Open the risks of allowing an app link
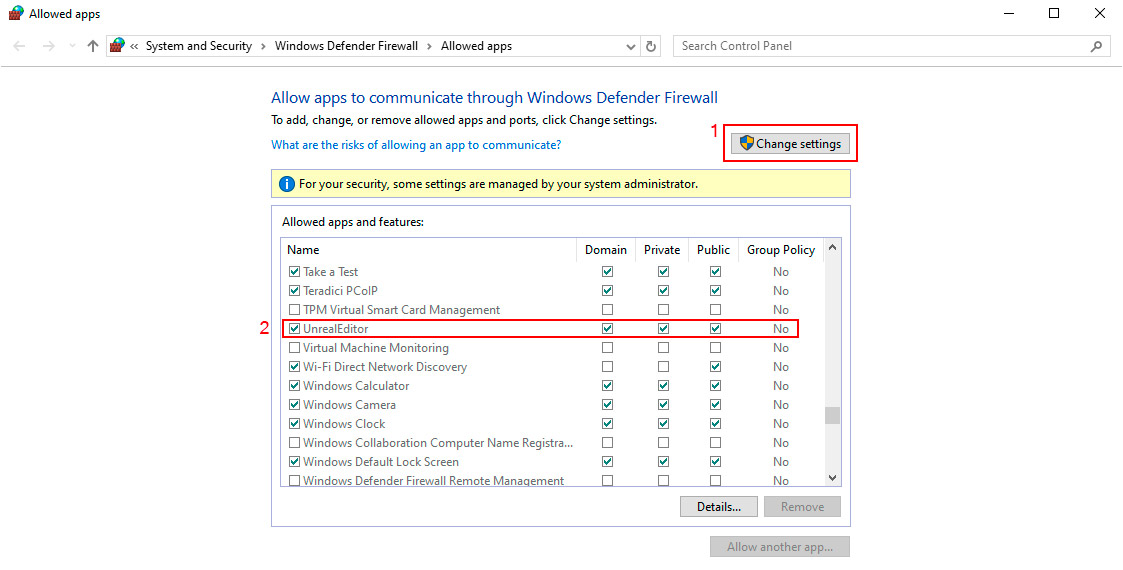Viewport: 1123px width, 570px height. (x=416, y=145)
